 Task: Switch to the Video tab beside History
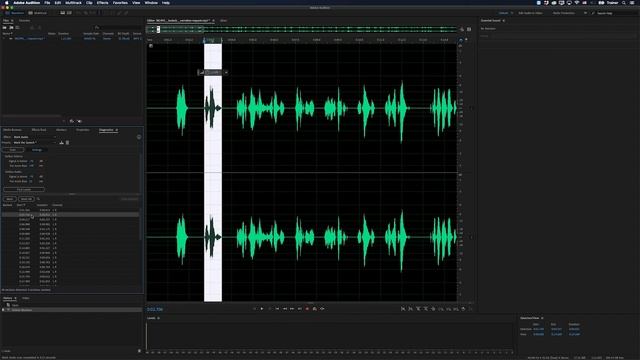(x=25, y=298)
